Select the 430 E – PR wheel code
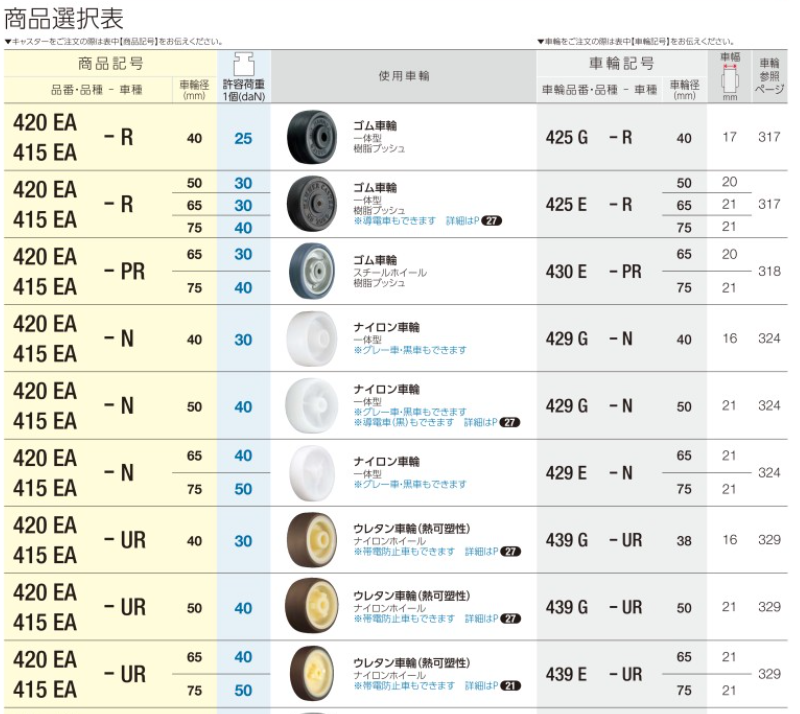Screen dimensions: 800x714 [594, 271]
